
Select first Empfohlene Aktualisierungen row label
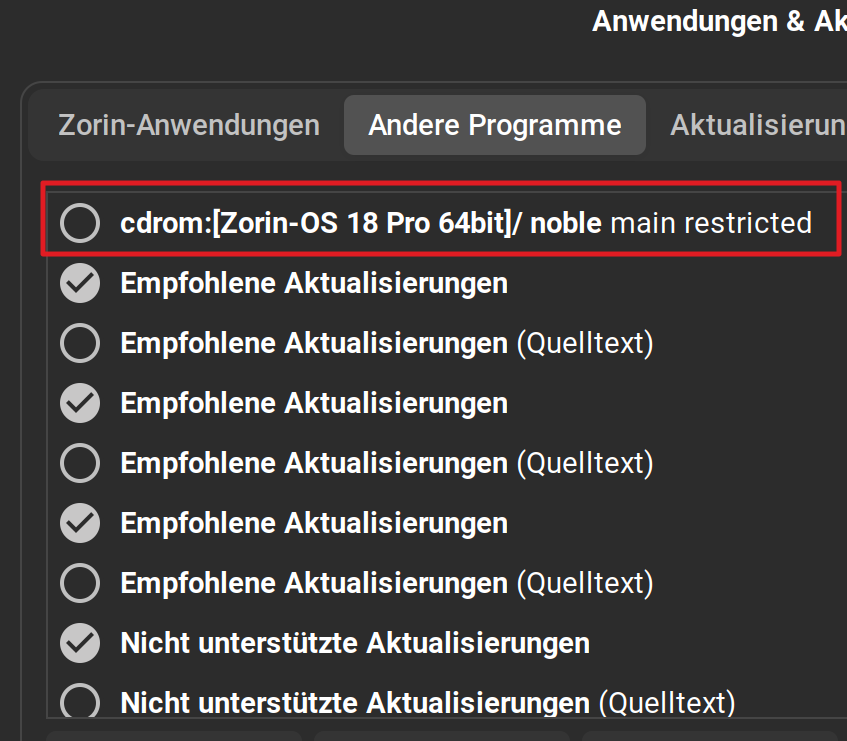click(314, 283)
